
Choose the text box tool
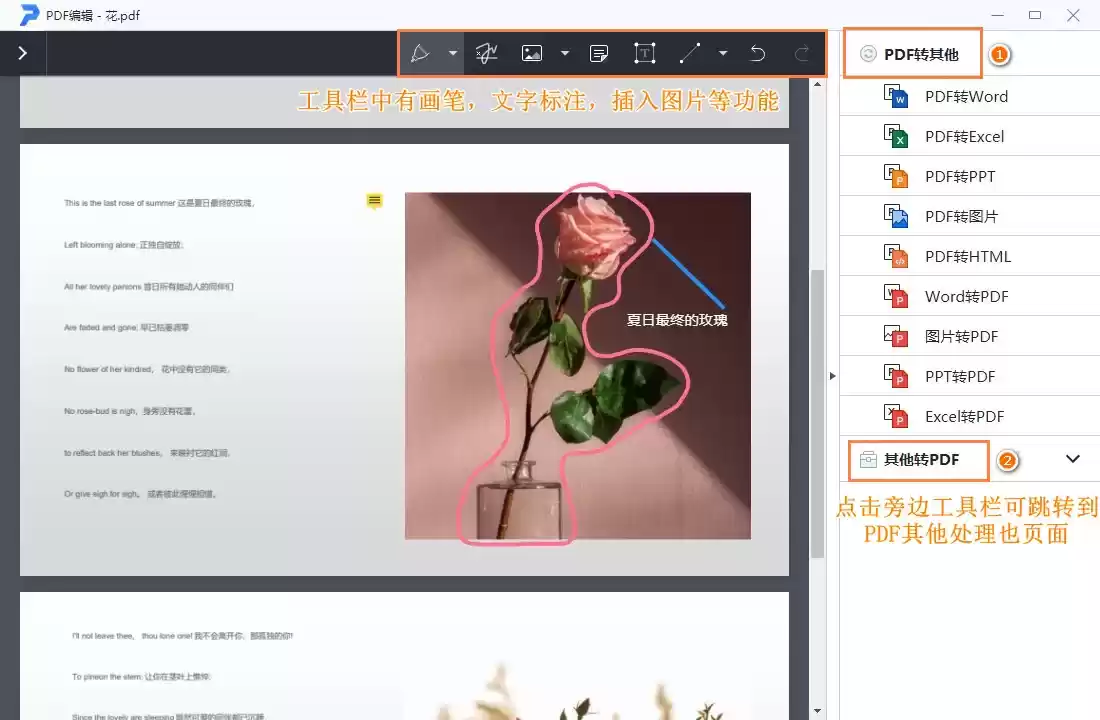point(645,54)
